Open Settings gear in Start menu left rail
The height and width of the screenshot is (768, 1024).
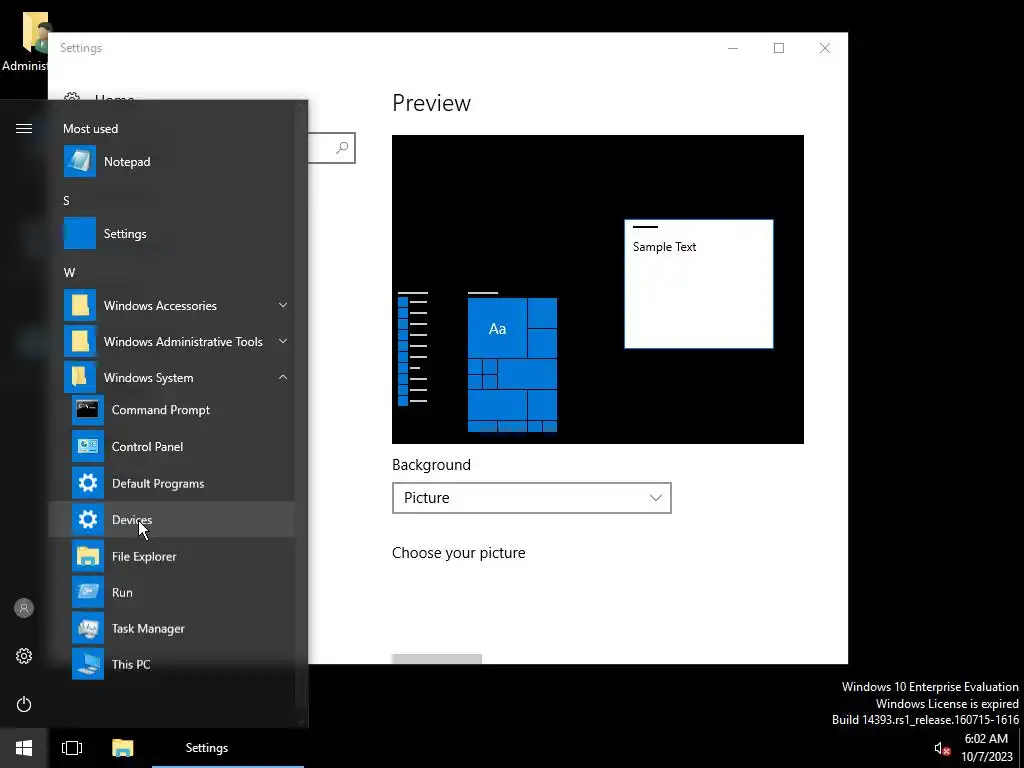coord(24,656)
